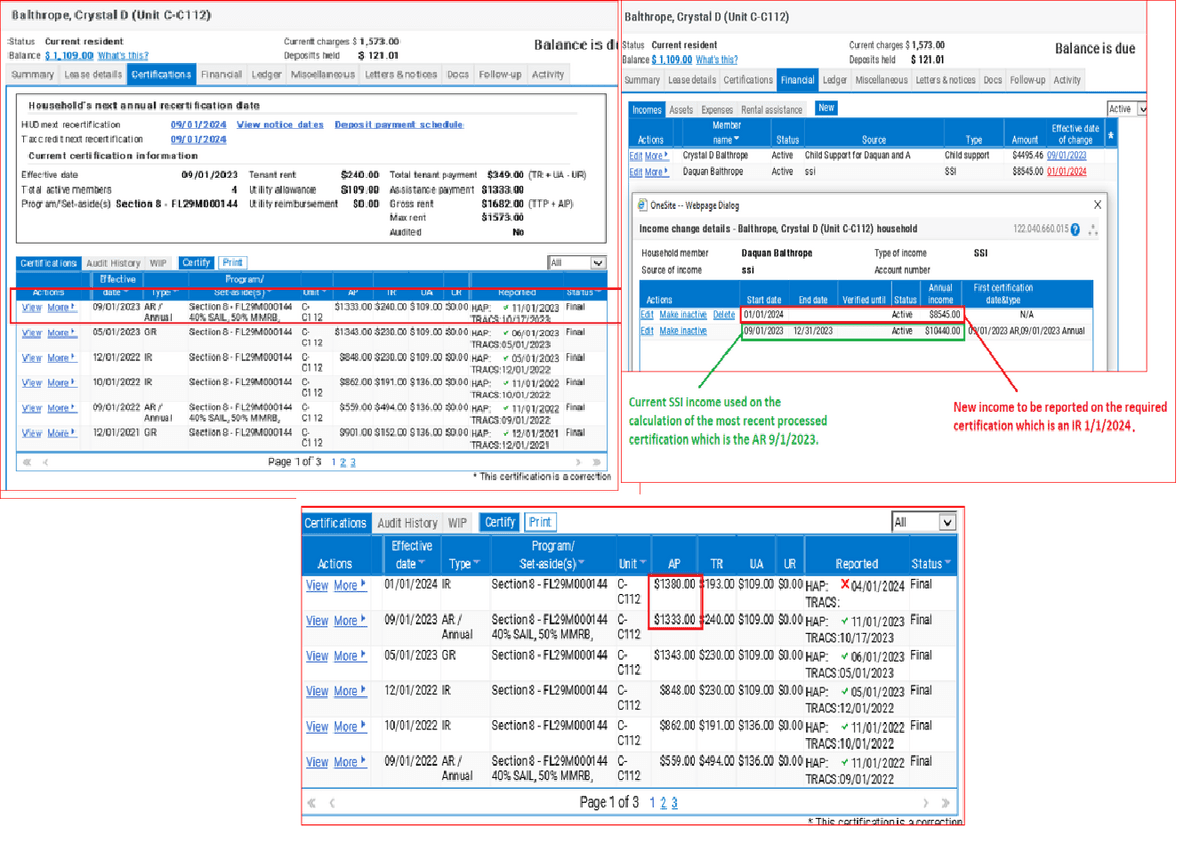Switch to the Rental assistance tab
1200x859 pixels.
pyautogui.click(x=771, y=110)
